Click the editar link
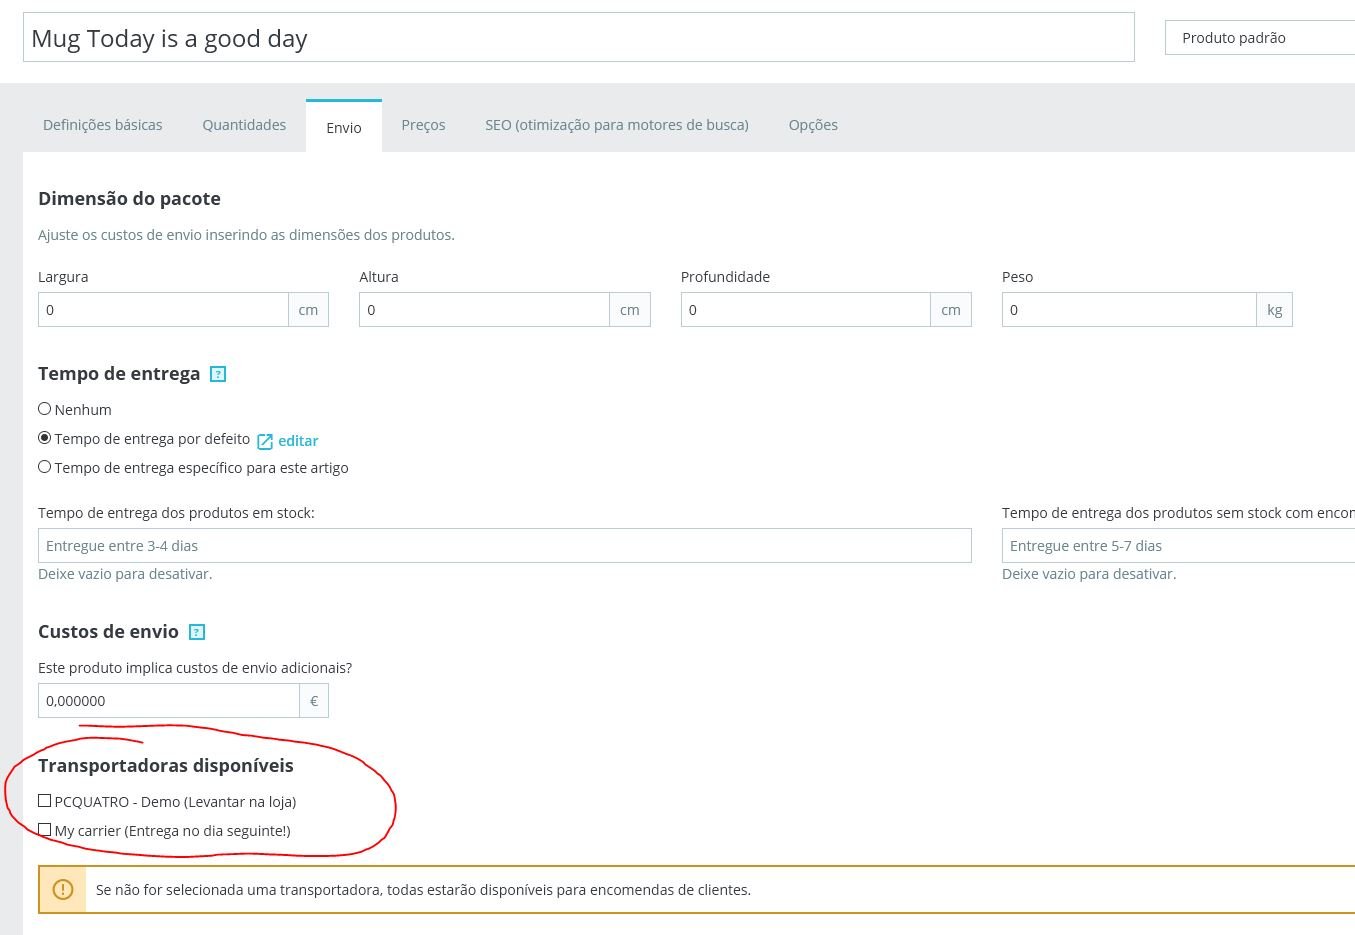The width and height of the screenshot is (1355, 935). (298, 441)
